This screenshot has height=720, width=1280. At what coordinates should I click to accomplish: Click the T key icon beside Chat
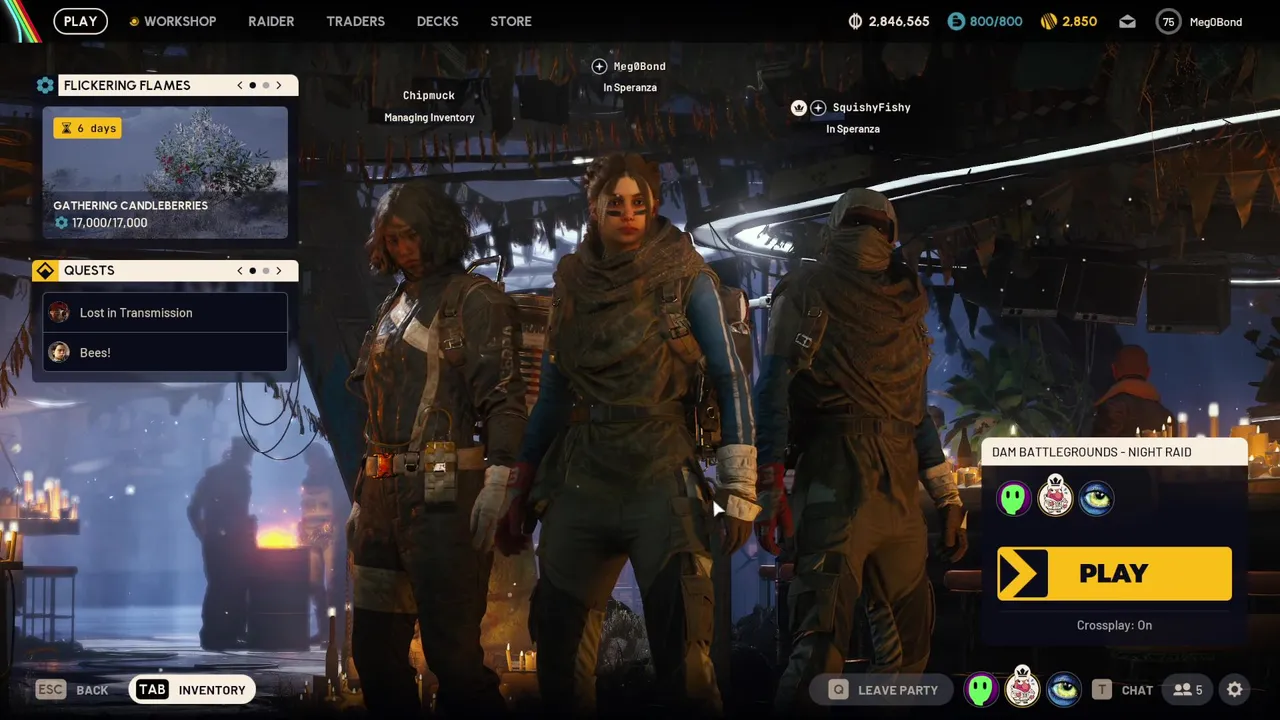coord(1101,690)
